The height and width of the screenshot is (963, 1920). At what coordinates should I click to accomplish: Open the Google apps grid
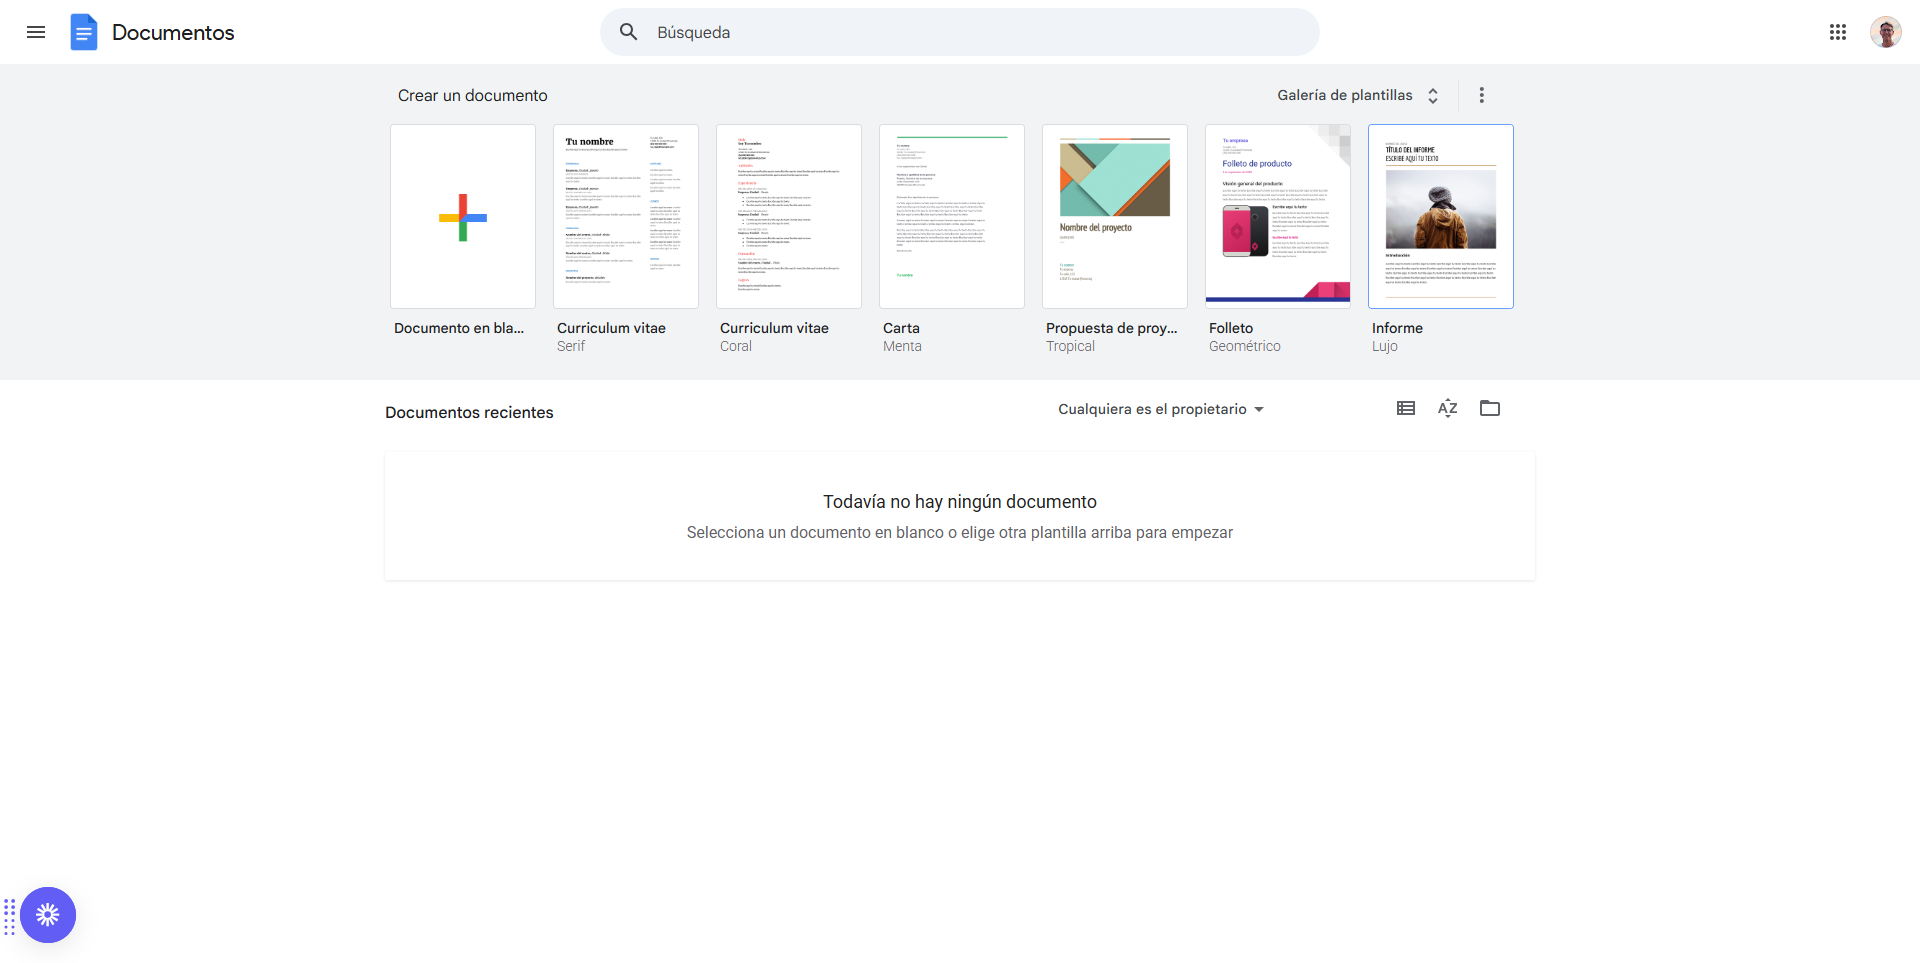(x=1837, y=32)
